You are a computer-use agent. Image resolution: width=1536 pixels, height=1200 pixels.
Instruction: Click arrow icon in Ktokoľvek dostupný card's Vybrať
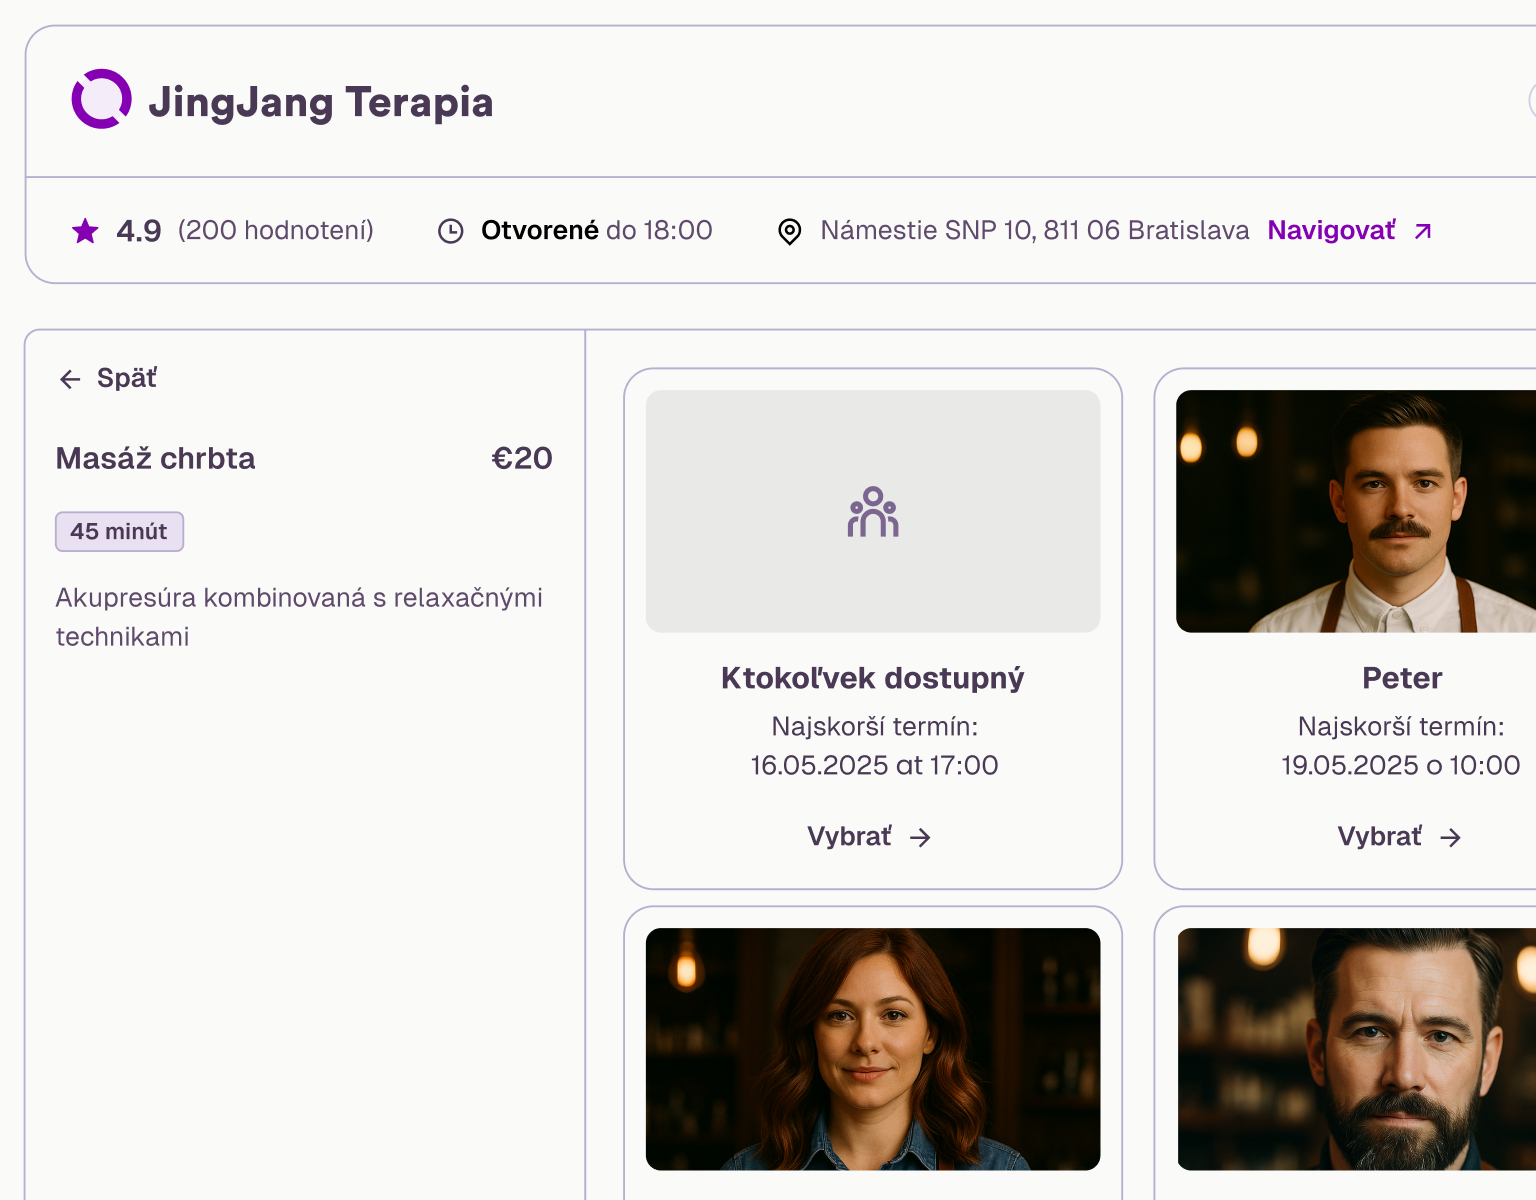(x=920, y=838)
